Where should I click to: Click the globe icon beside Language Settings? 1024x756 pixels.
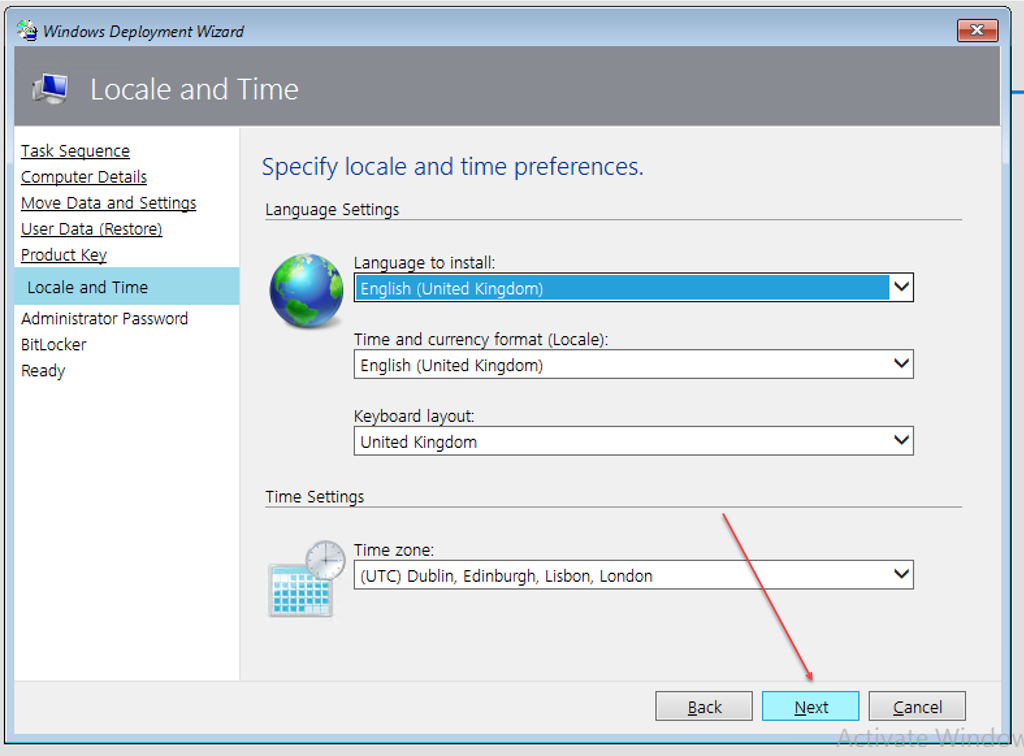(306, 291)
